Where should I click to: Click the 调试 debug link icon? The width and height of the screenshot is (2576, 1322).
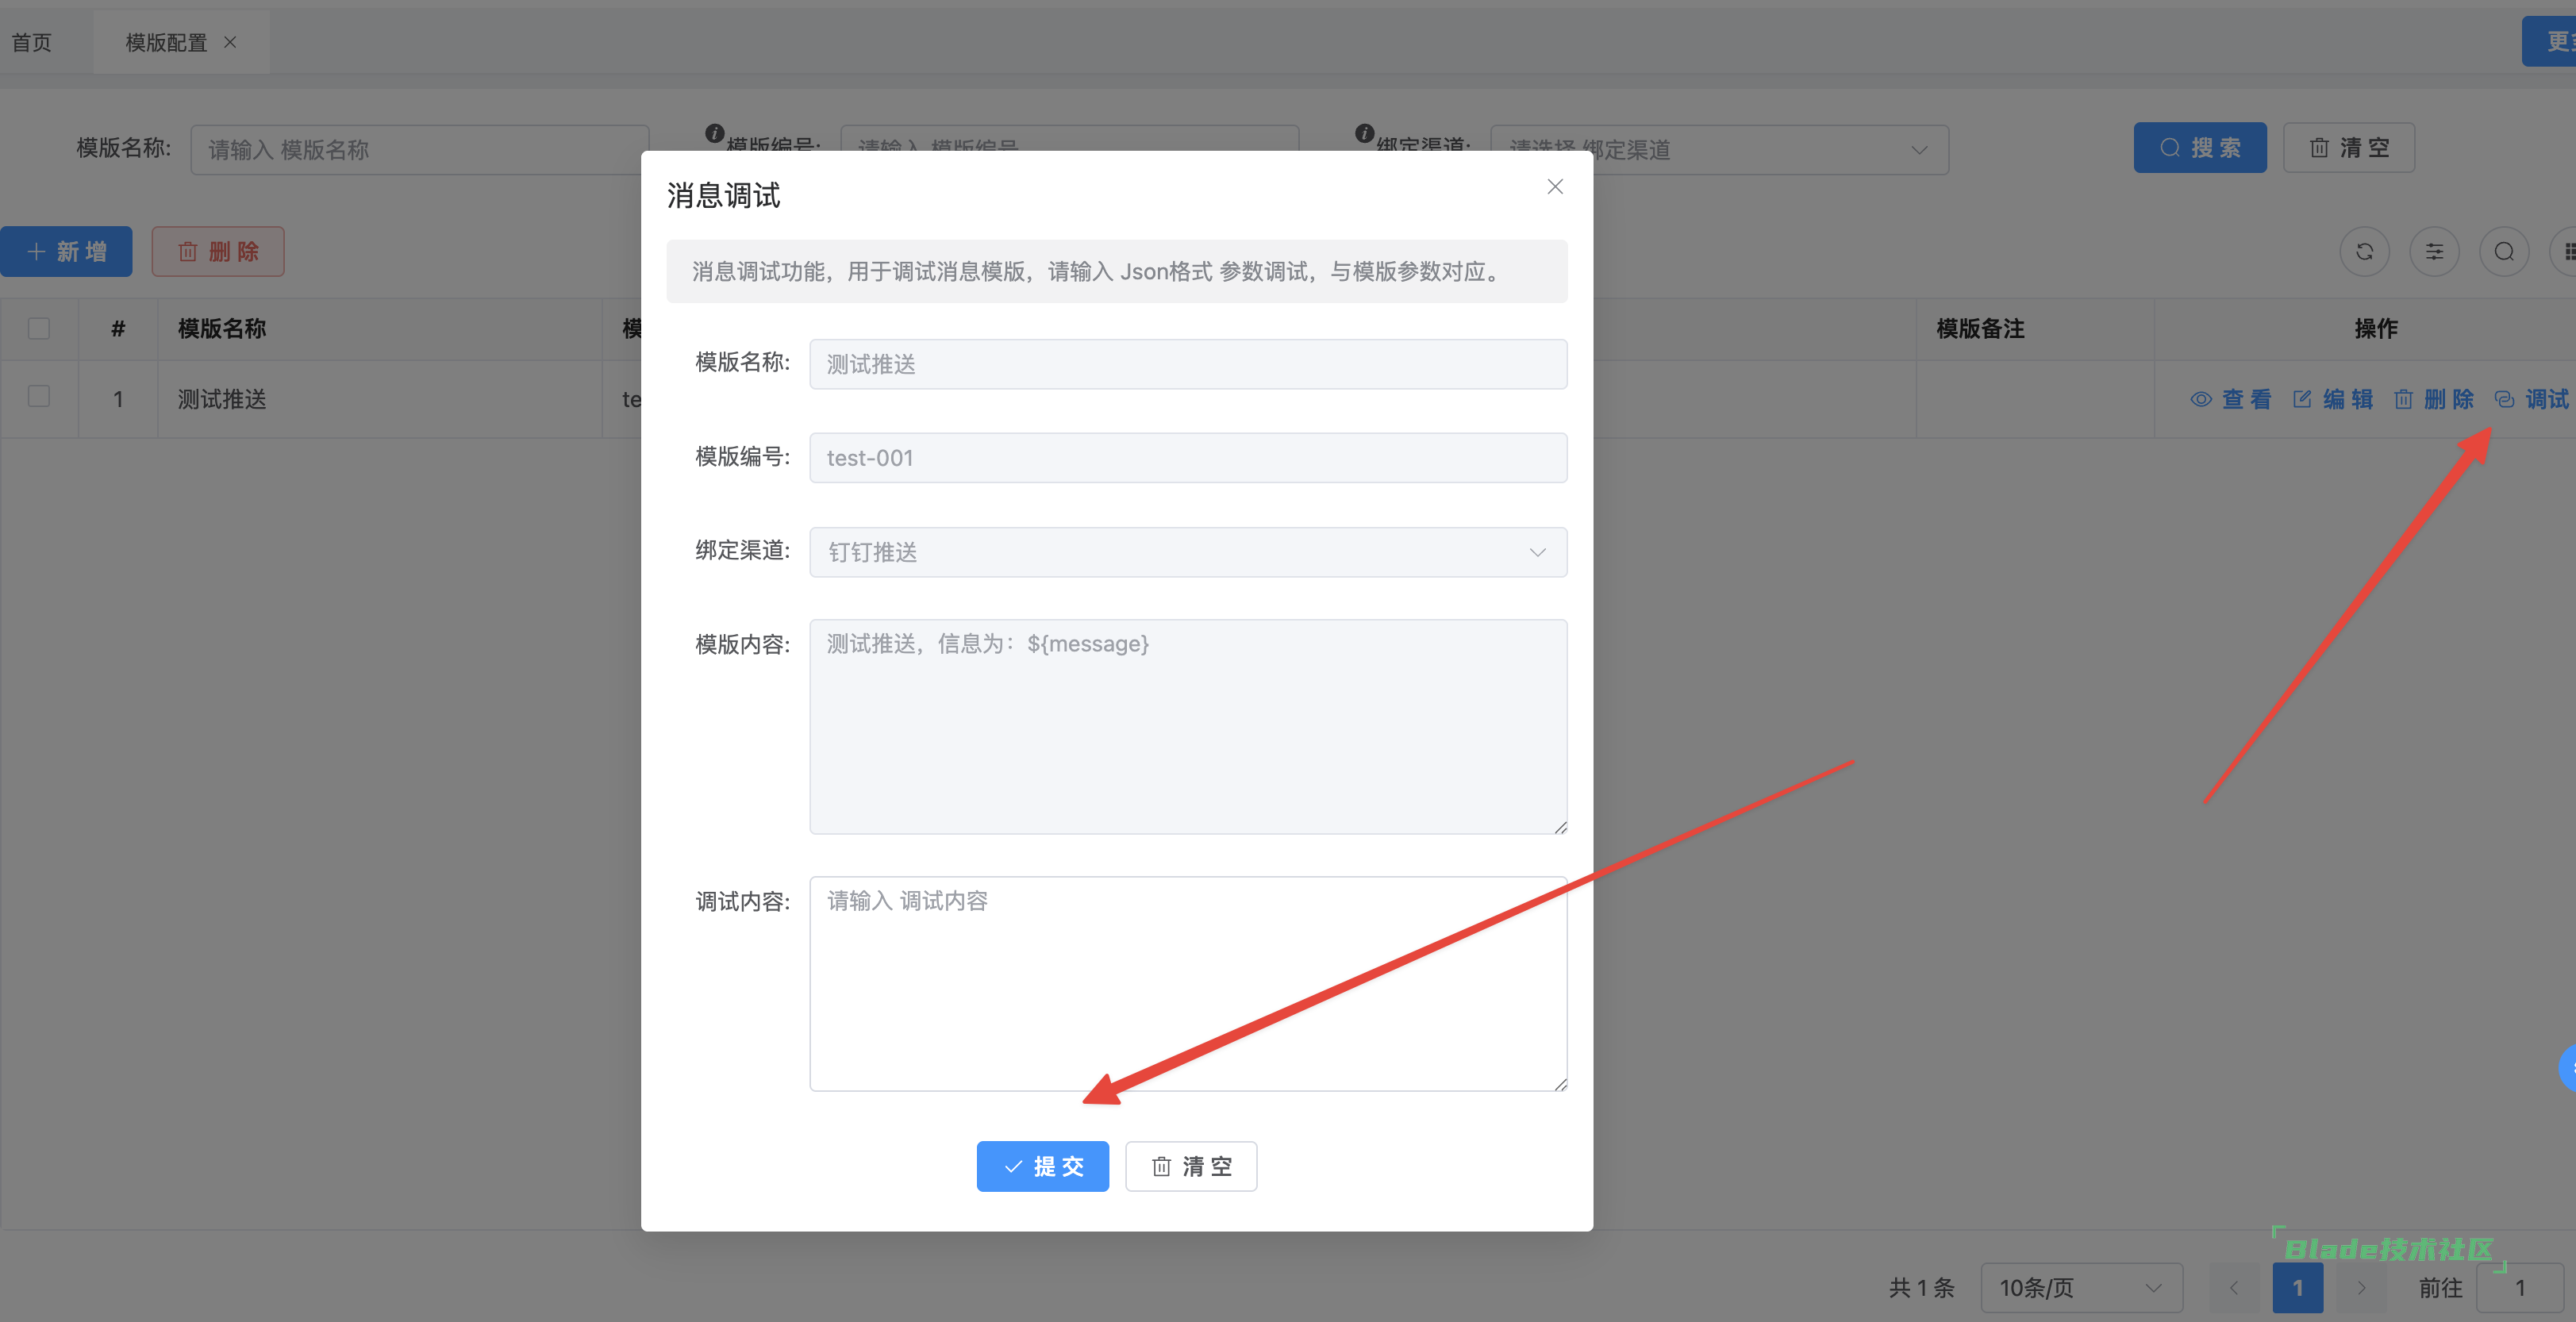[x=2504, y=400]
